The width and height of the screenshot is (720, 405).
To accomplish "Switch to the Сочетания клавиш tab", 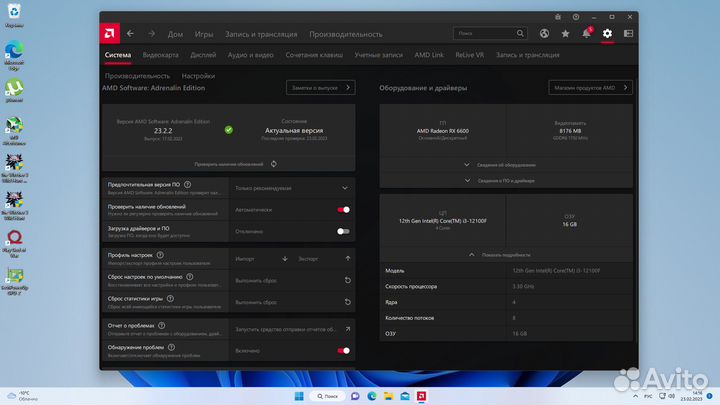I will (314, 55).
